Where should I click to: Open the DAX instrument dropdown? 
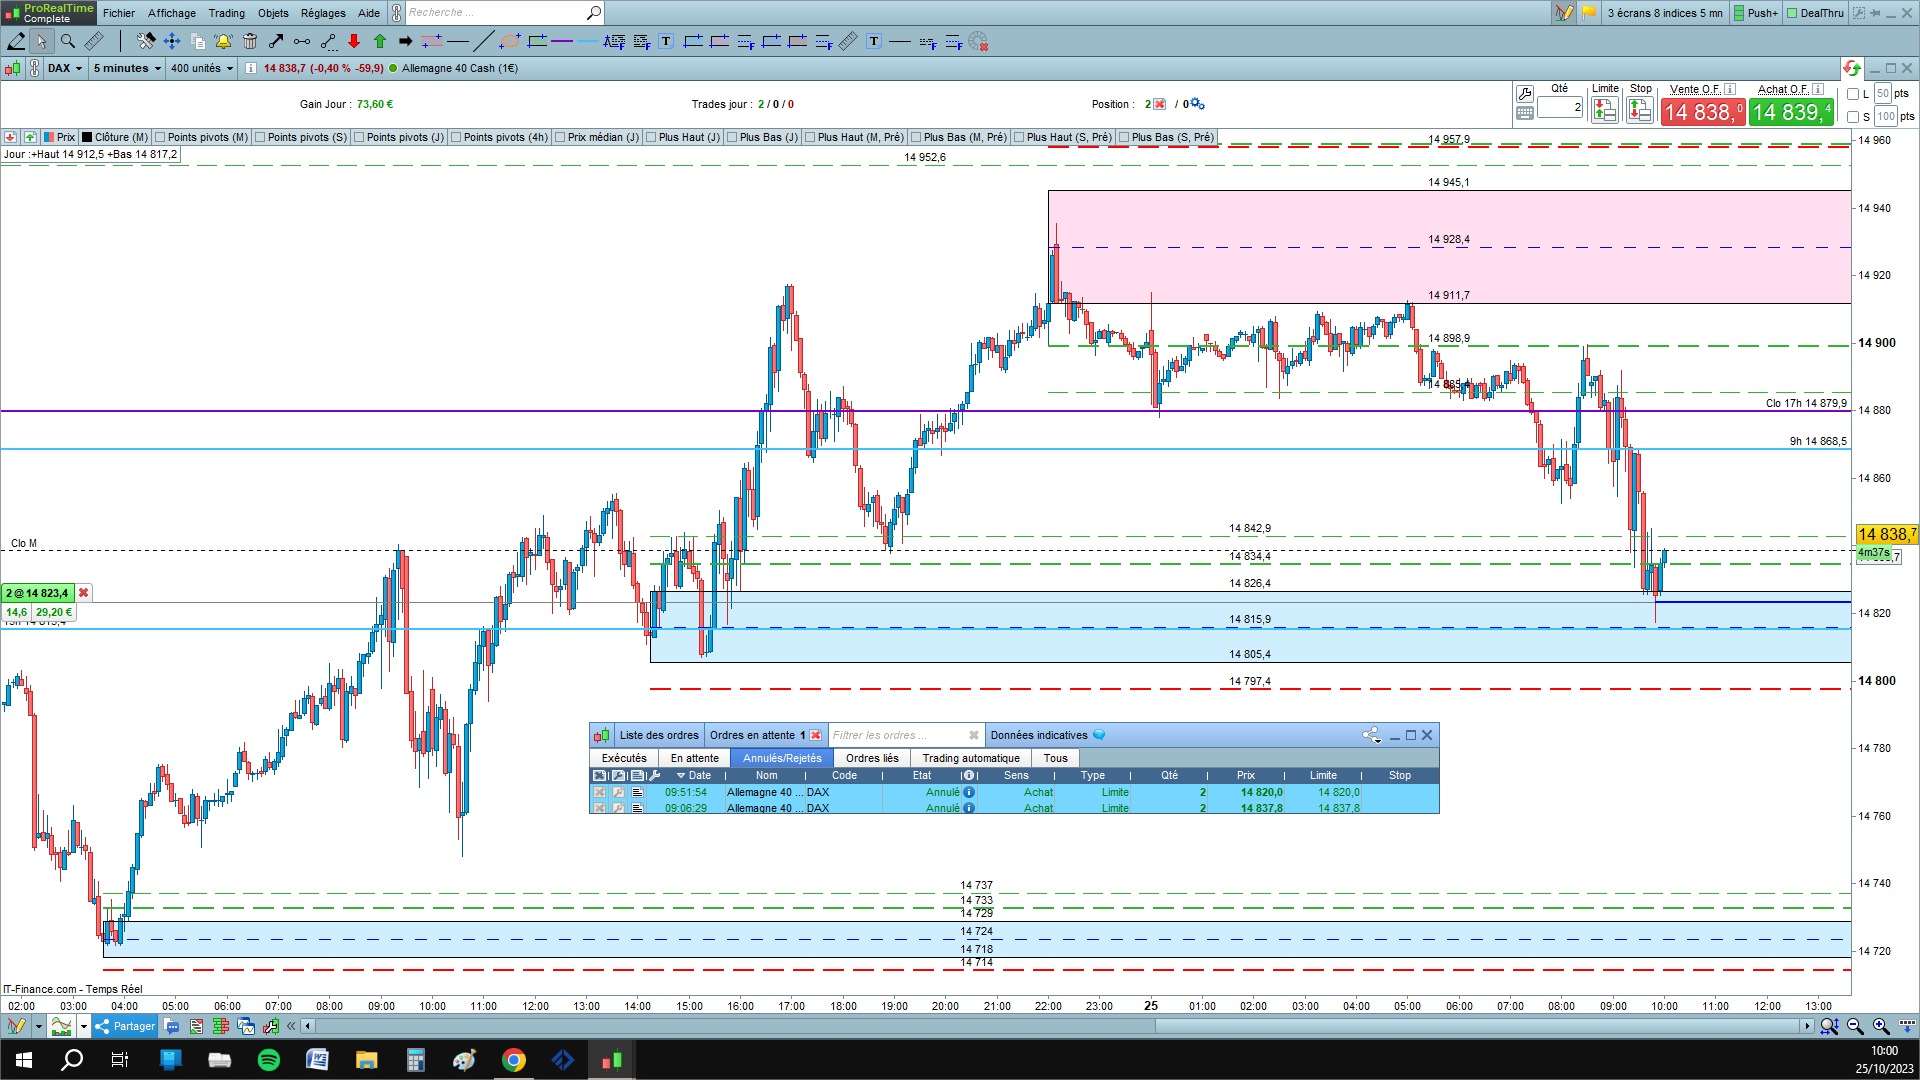[x=65, y=68]
